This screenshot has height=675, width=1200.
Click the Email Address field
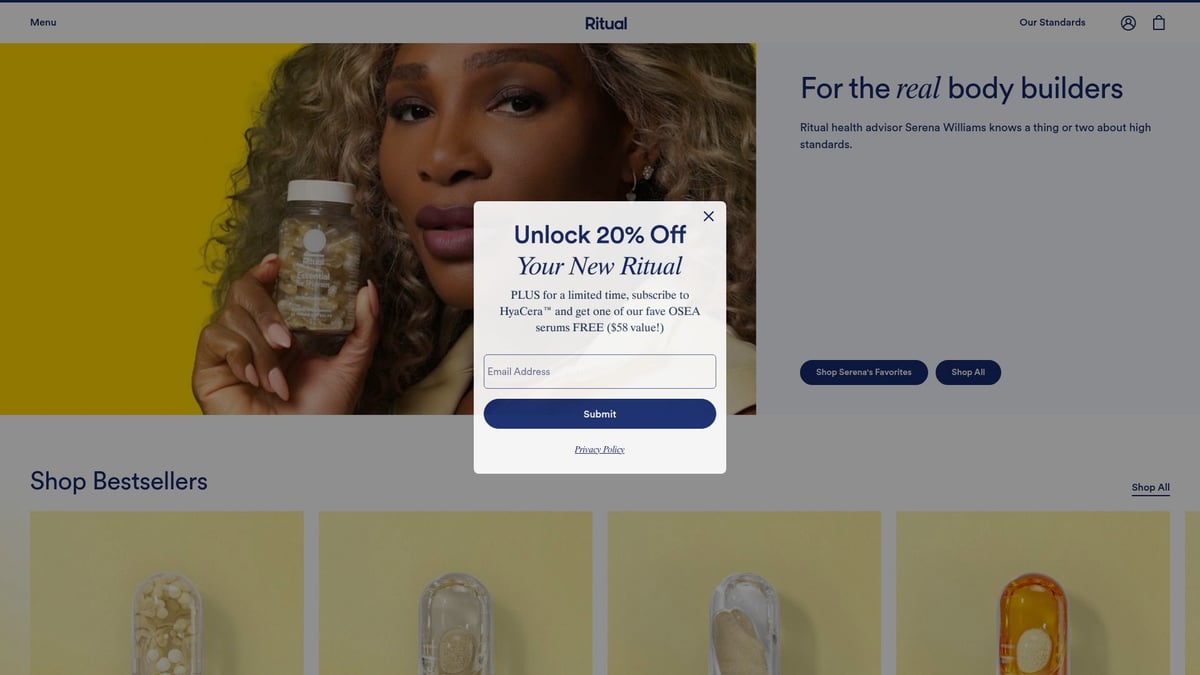click(x=600, y=371)
